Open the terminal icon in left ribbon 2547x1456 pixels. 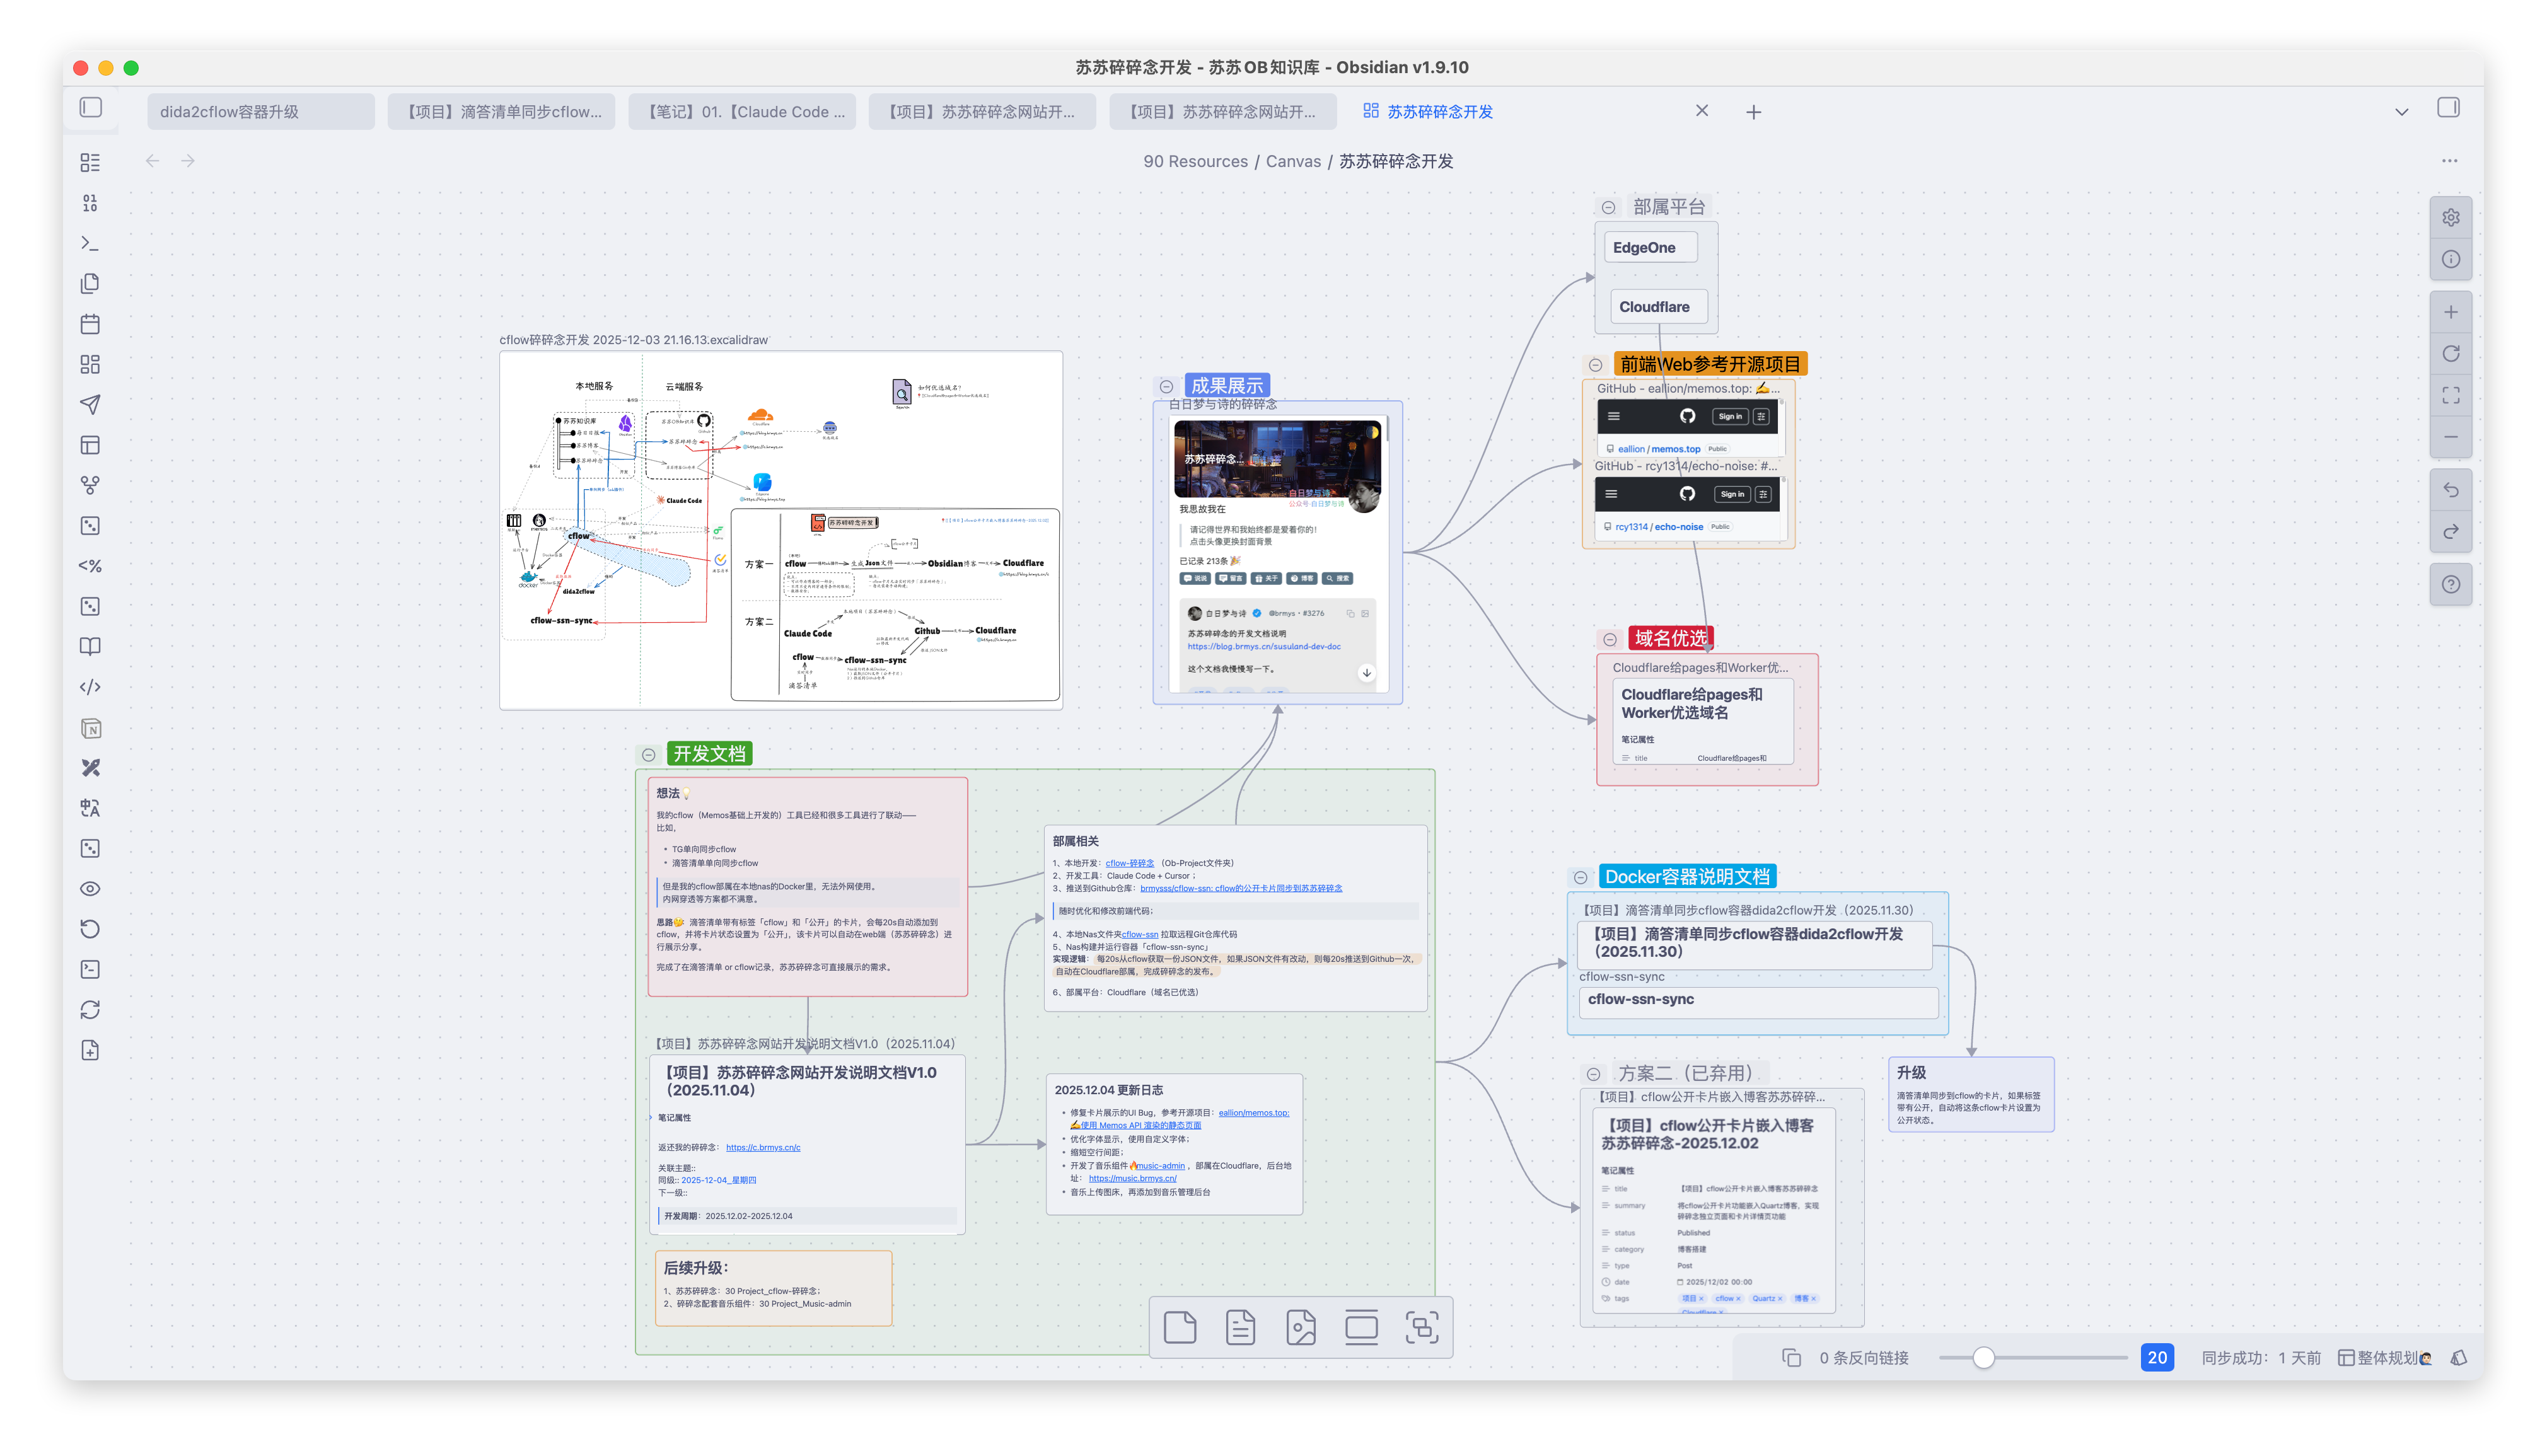click(90, 243)
